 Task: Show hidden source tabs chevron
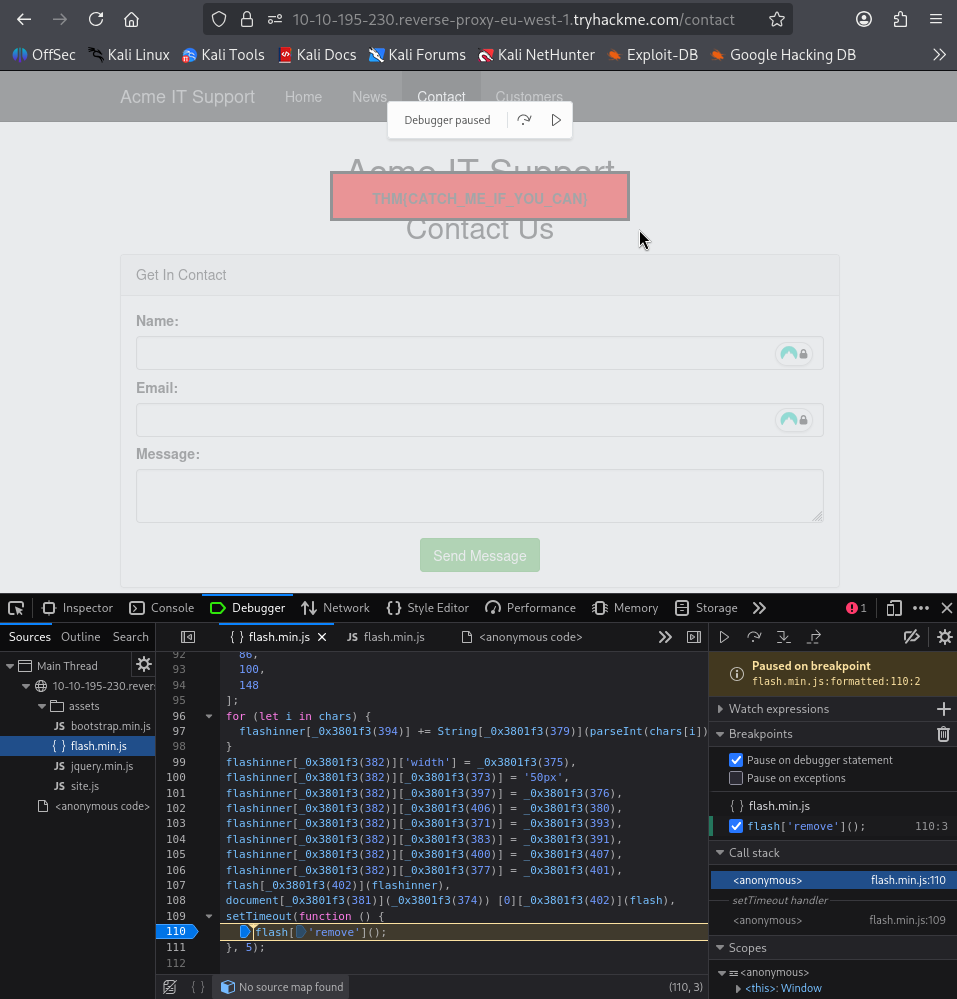click(665, 637)
